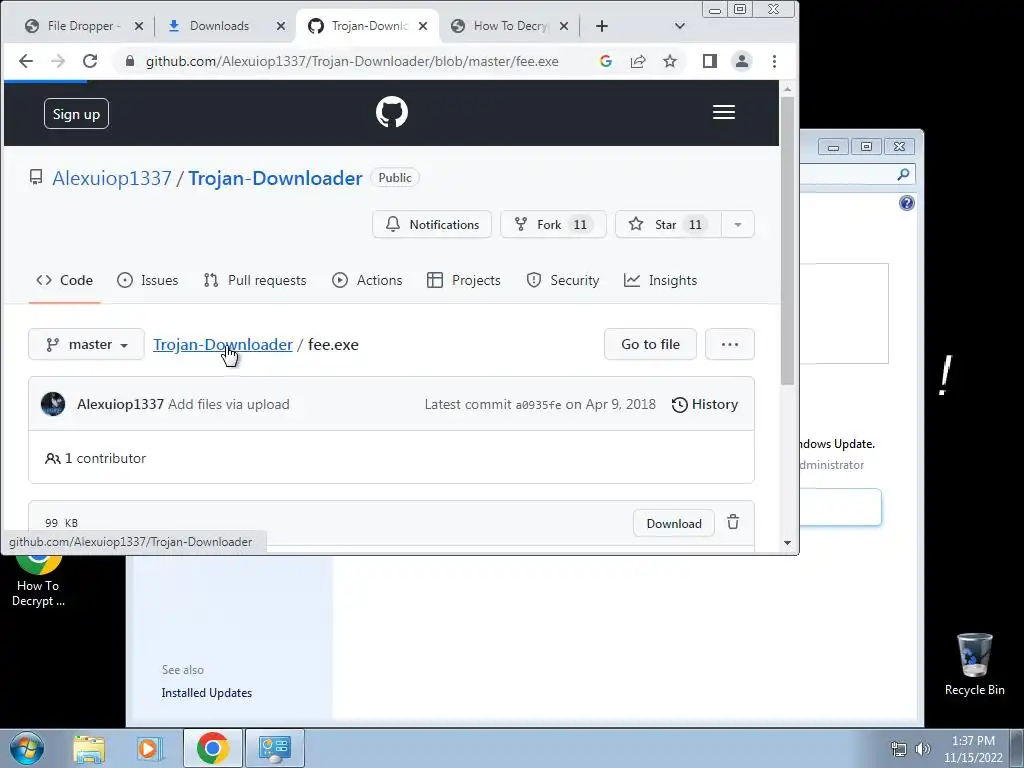1024x768 pixels.
Task: Open the Actions tab
Action: click(368, 280)
